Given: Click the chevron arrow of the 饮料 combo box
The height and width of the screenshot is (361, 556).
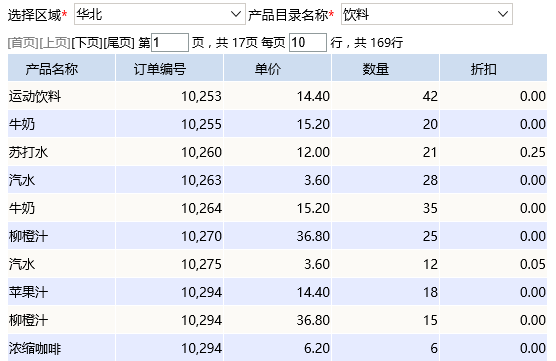Looking at the screenshot, I should pyautogui.click(x=502, y=14).
